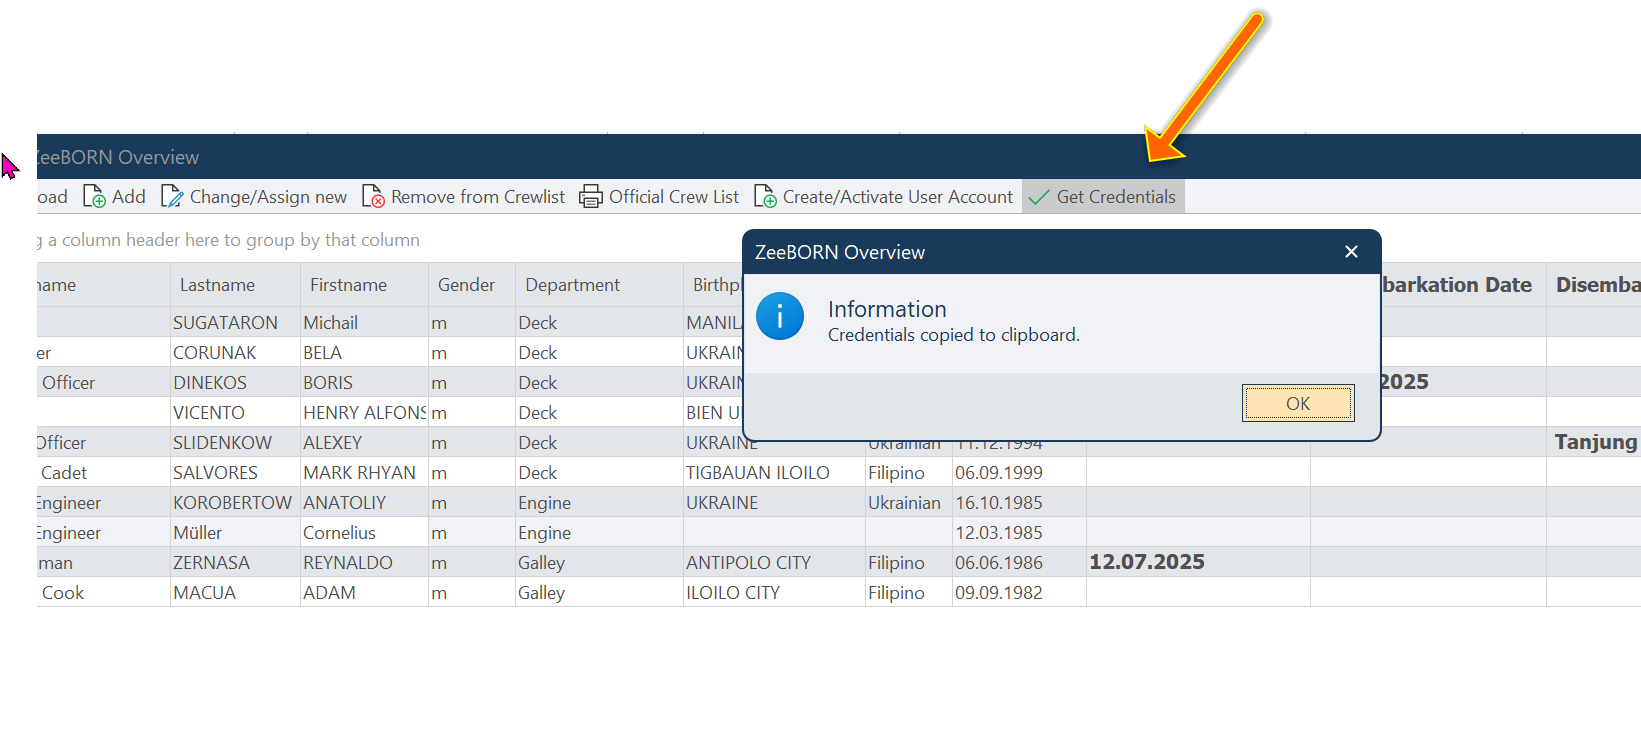The width and height of the screenshot is (1641, 749).
Task: Click firstname ADAM cell
Action: [364, 593]
